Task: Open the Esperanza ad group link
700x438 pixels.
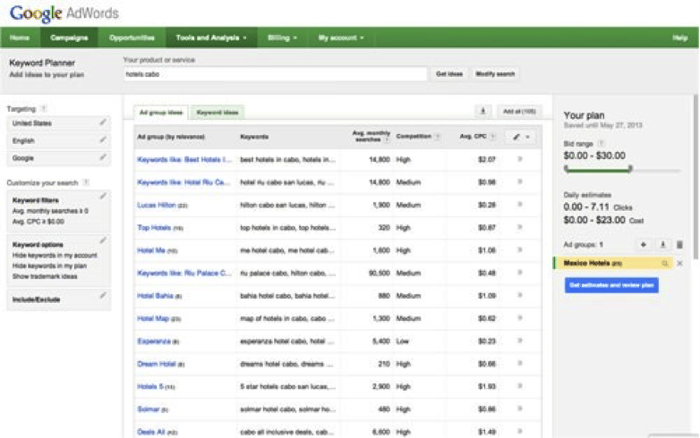Action: point(154,341)
